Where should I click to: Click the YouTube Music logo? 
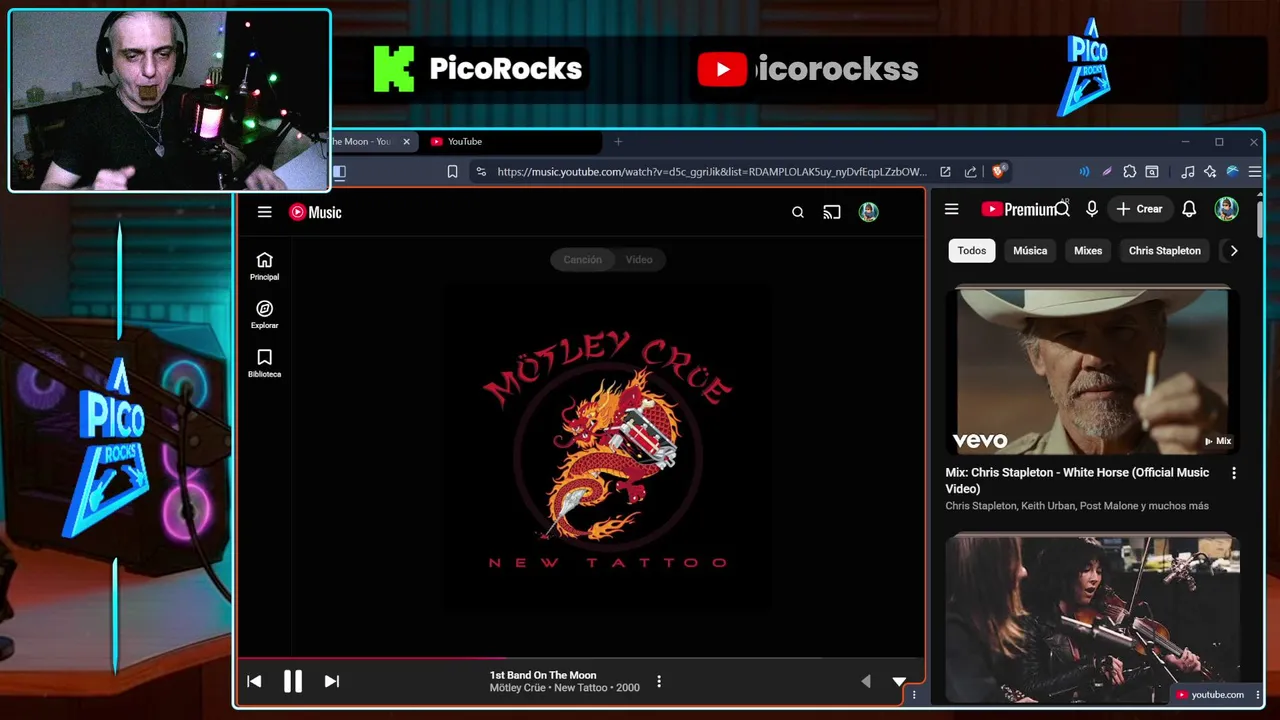tap(315, 212)
